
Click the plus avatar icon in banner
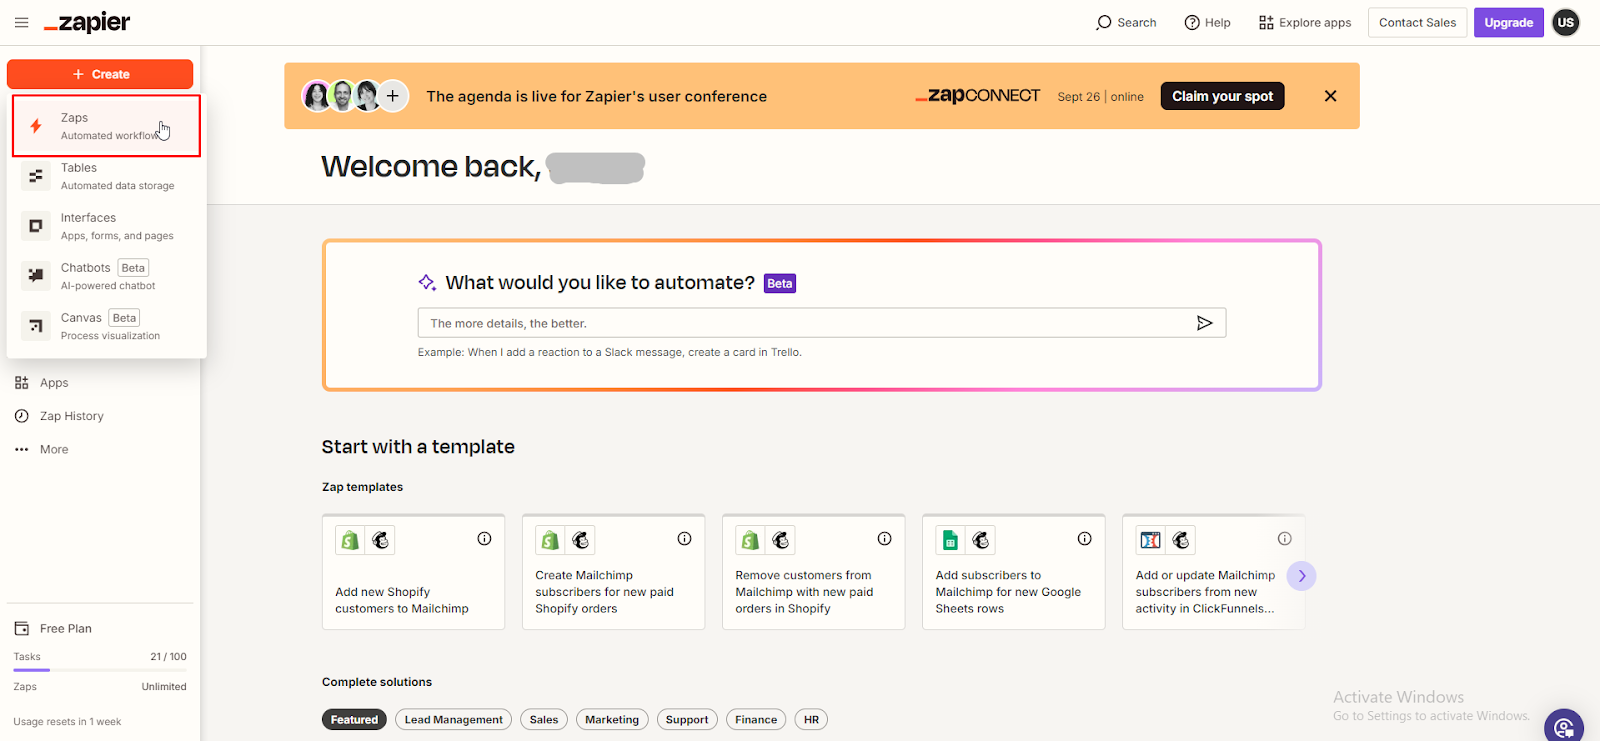click(393, 96)
